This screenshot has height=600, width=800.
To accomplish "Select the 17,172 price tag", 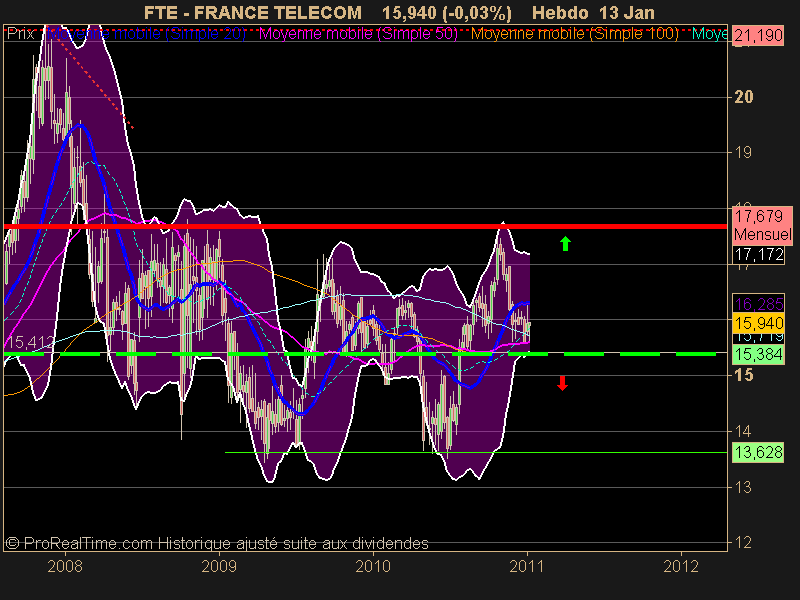I will point(759,254).
